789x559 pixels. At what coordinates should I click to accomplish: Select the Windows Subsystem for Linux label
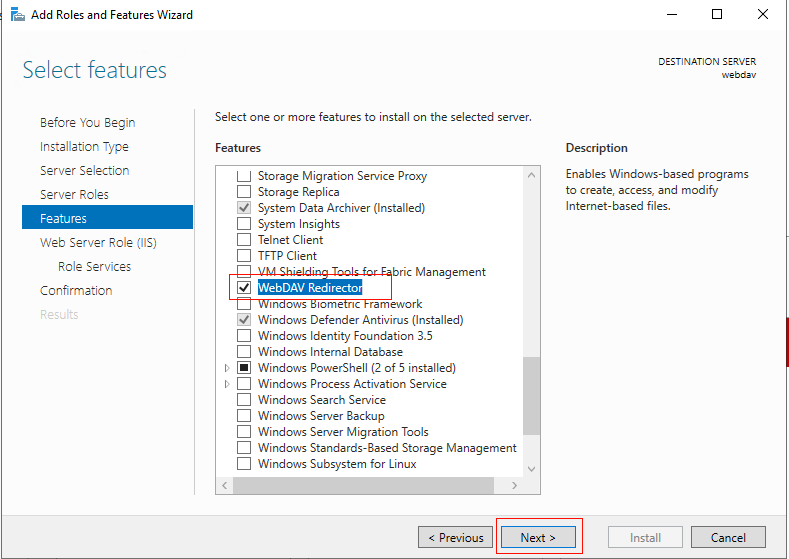click(x=337, y=464)
